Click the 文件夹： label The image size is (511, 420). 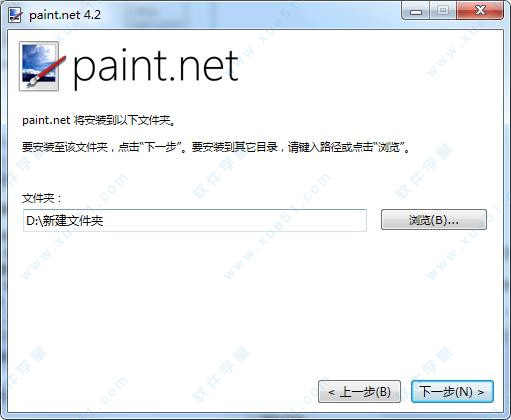42,198
